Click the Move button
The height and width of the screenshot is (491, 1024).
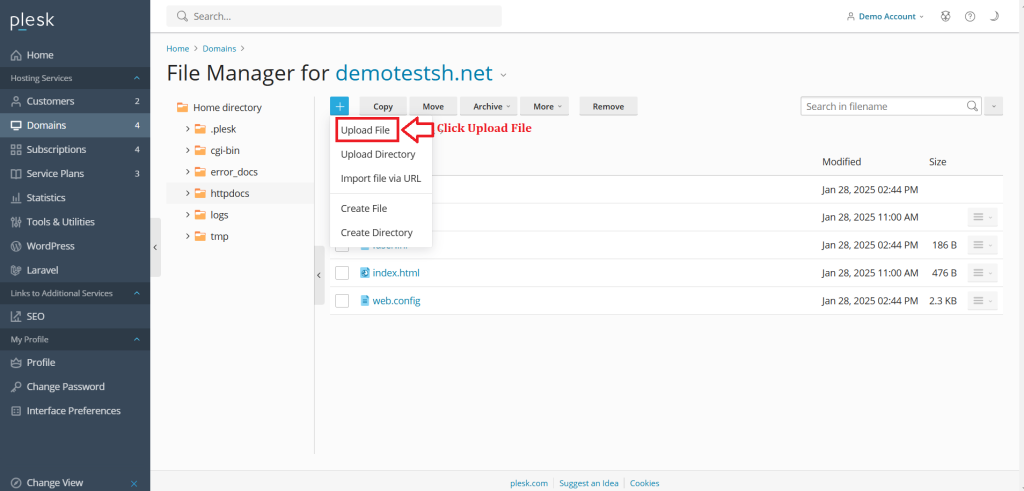coord(433,106)
